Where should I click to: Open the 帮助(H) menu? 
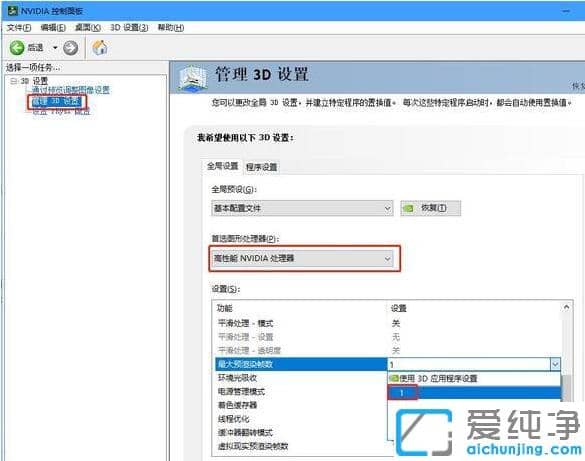171,28
